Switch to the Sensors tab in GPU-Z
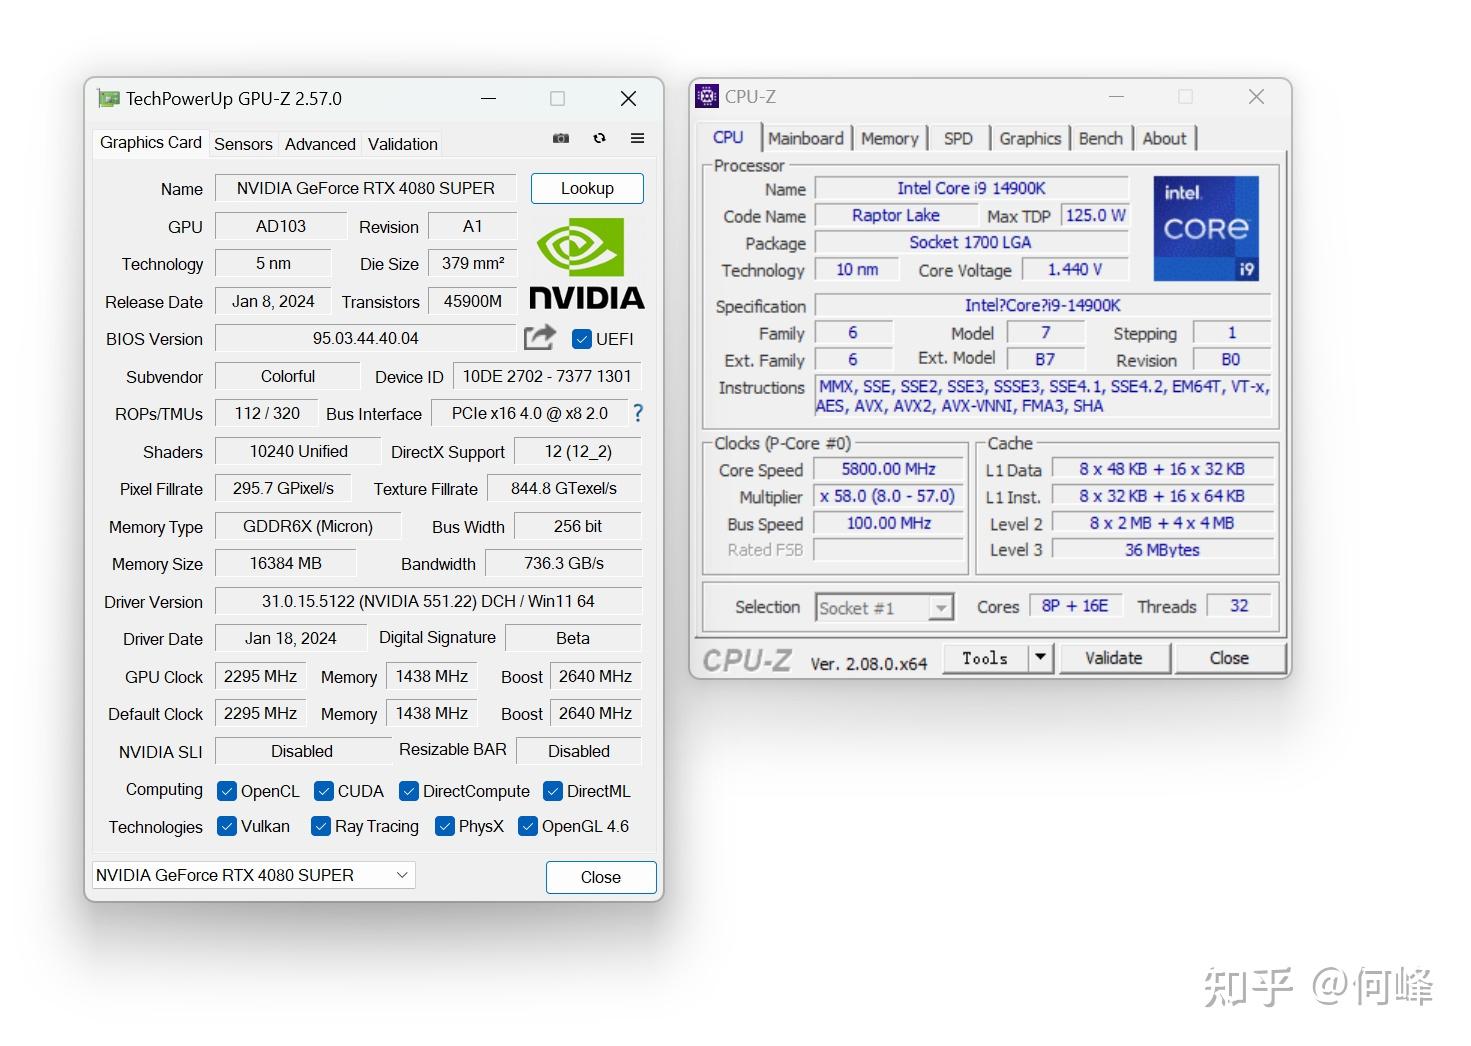The height and width of the screenshot is (1046, 1471). point(243,144)
